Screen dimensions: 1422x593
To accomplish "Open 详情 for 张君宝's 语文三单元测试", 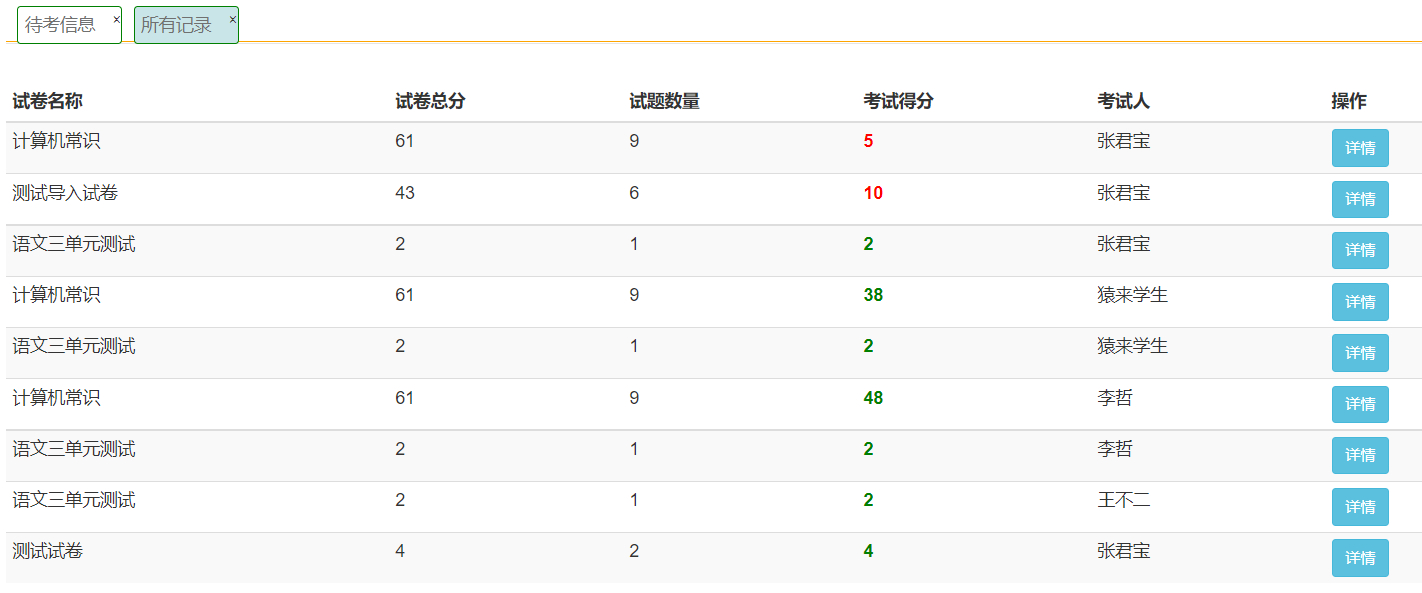I will click(x=1360, y=250).
